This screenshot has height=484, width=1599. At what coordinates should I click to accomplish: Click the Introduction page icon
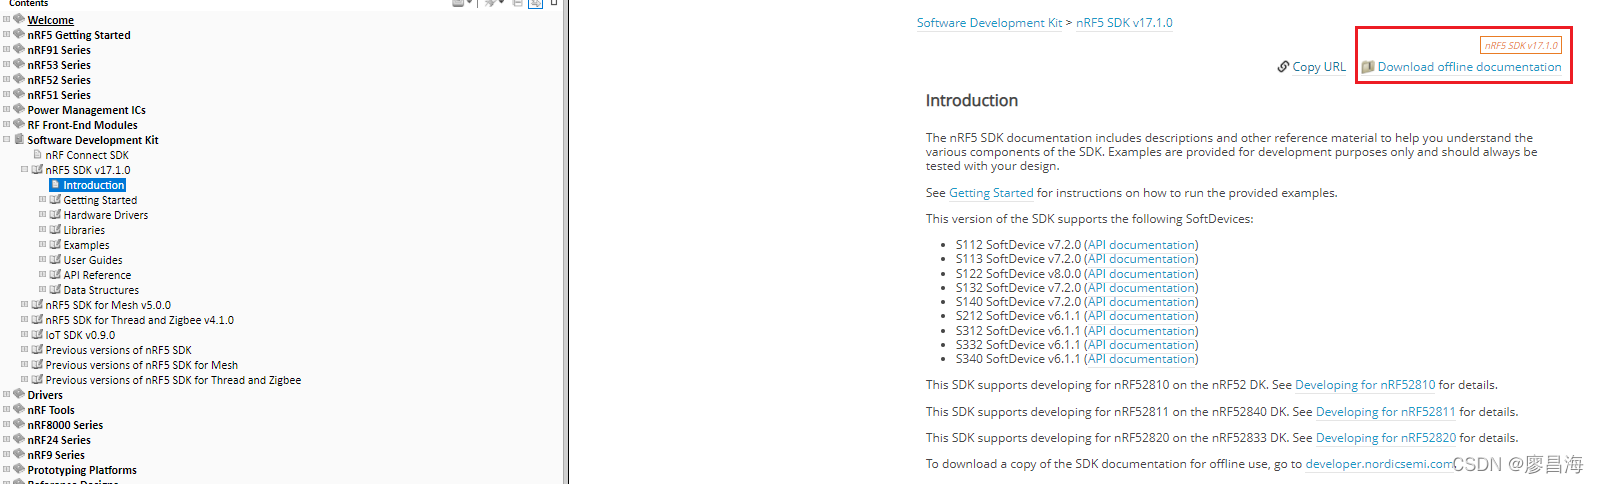point(56,184)
